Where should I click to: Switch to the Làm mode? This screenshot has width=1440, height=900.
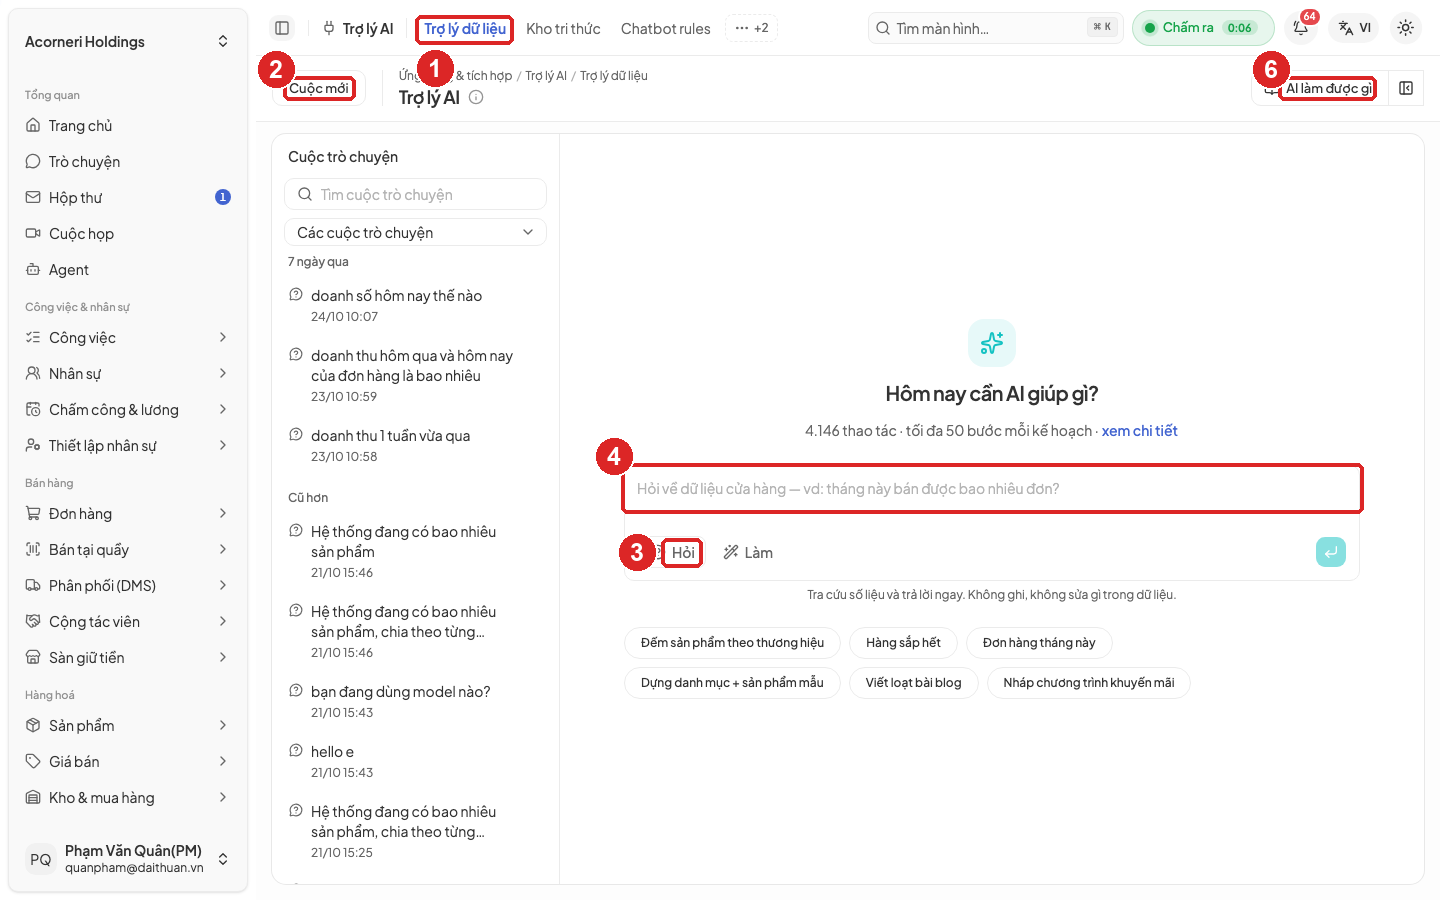click(x=748, y=552)
